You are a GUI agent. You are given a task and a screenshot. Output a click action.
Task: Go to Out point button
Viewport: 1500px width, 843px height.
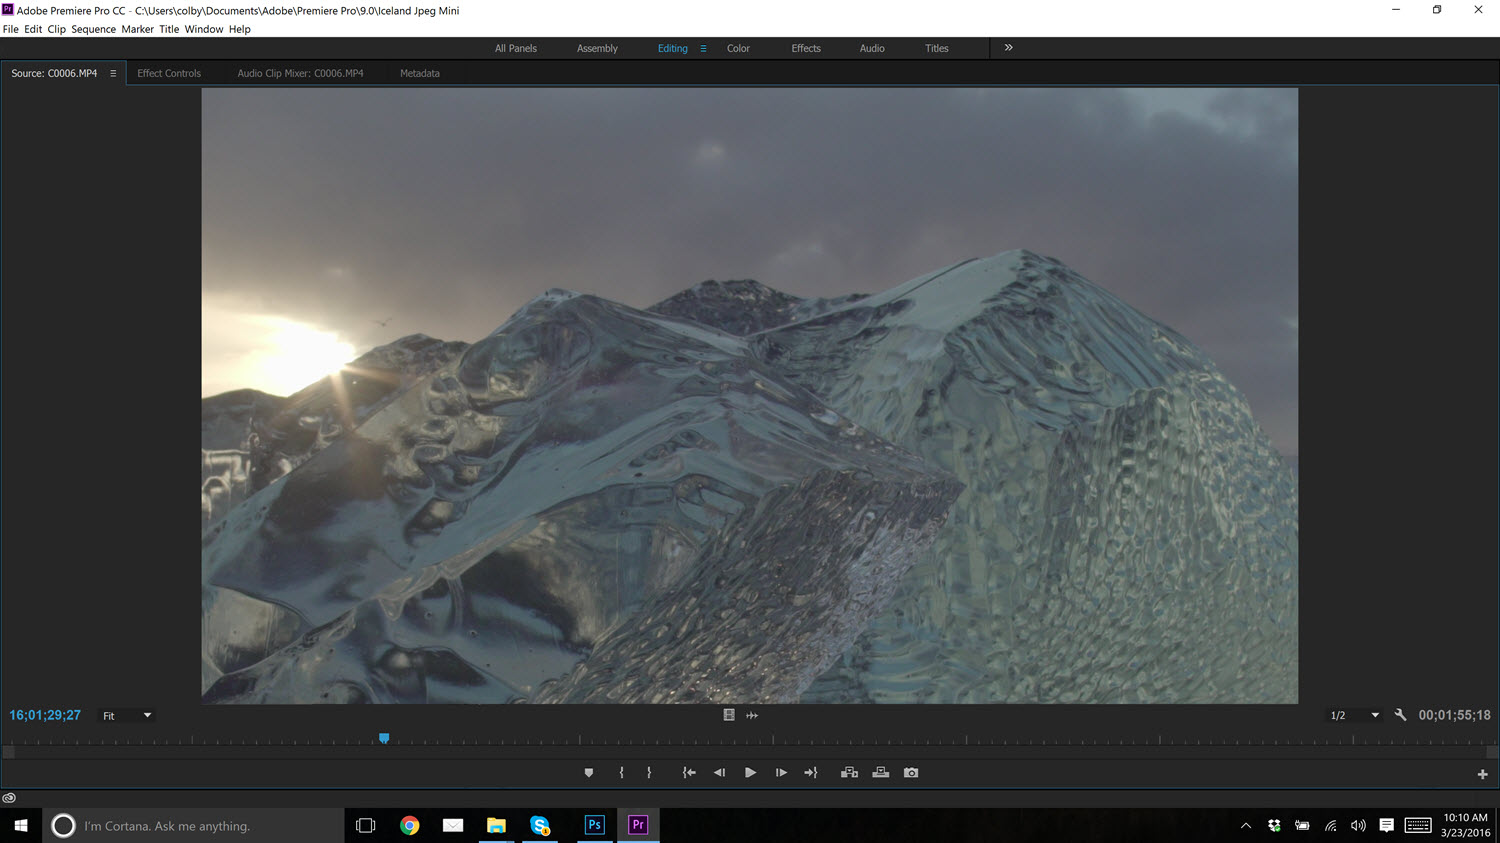(x=811, y=773)
